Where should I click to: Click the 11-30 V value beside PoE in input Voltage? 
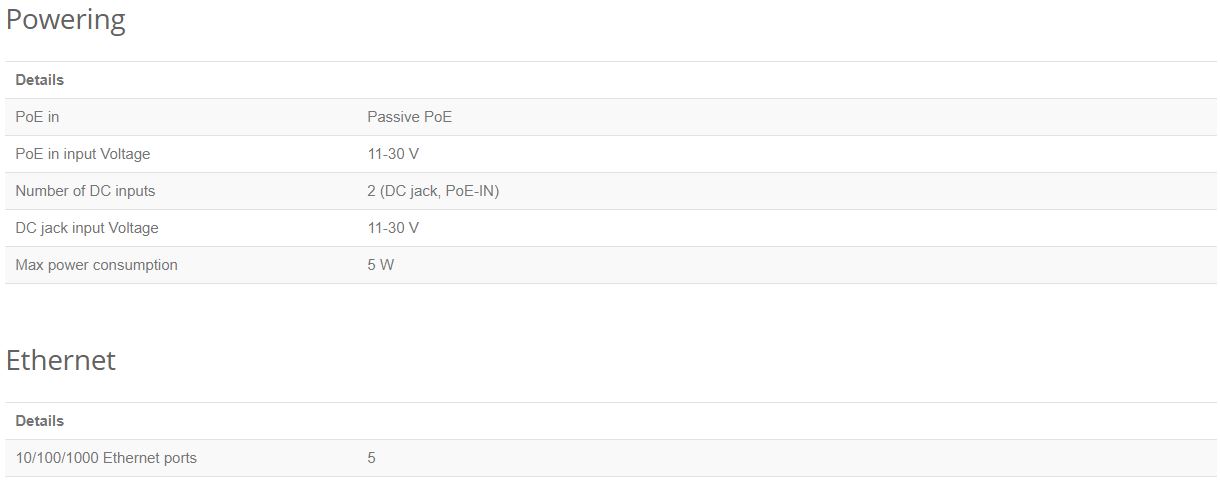click(393, 154)
